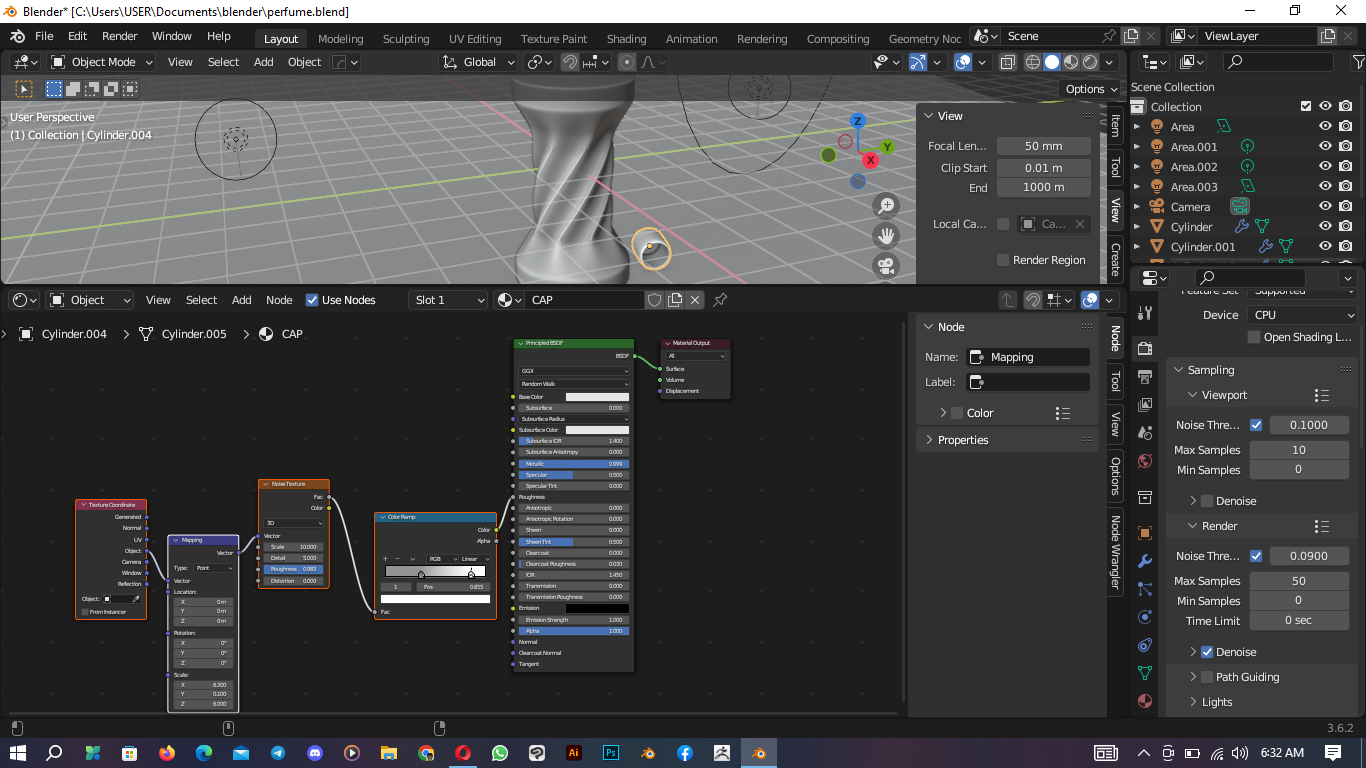Click the Metallic slider on Principled BSDF
Viewport: 1366px width, 768px height.
tap(573, 464)
